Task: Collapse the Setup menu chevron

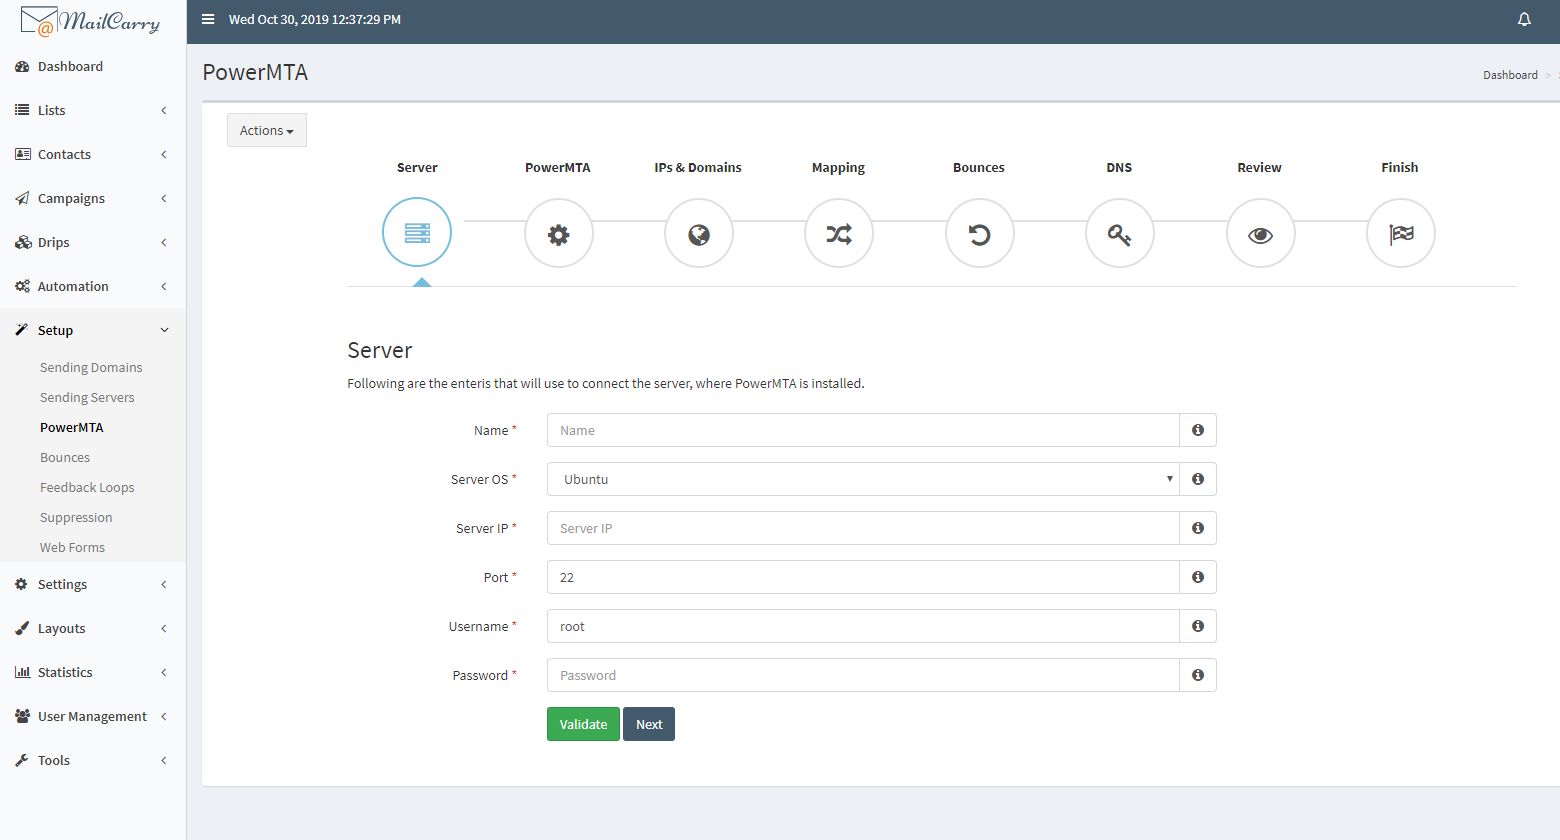Action: point(164,330)
